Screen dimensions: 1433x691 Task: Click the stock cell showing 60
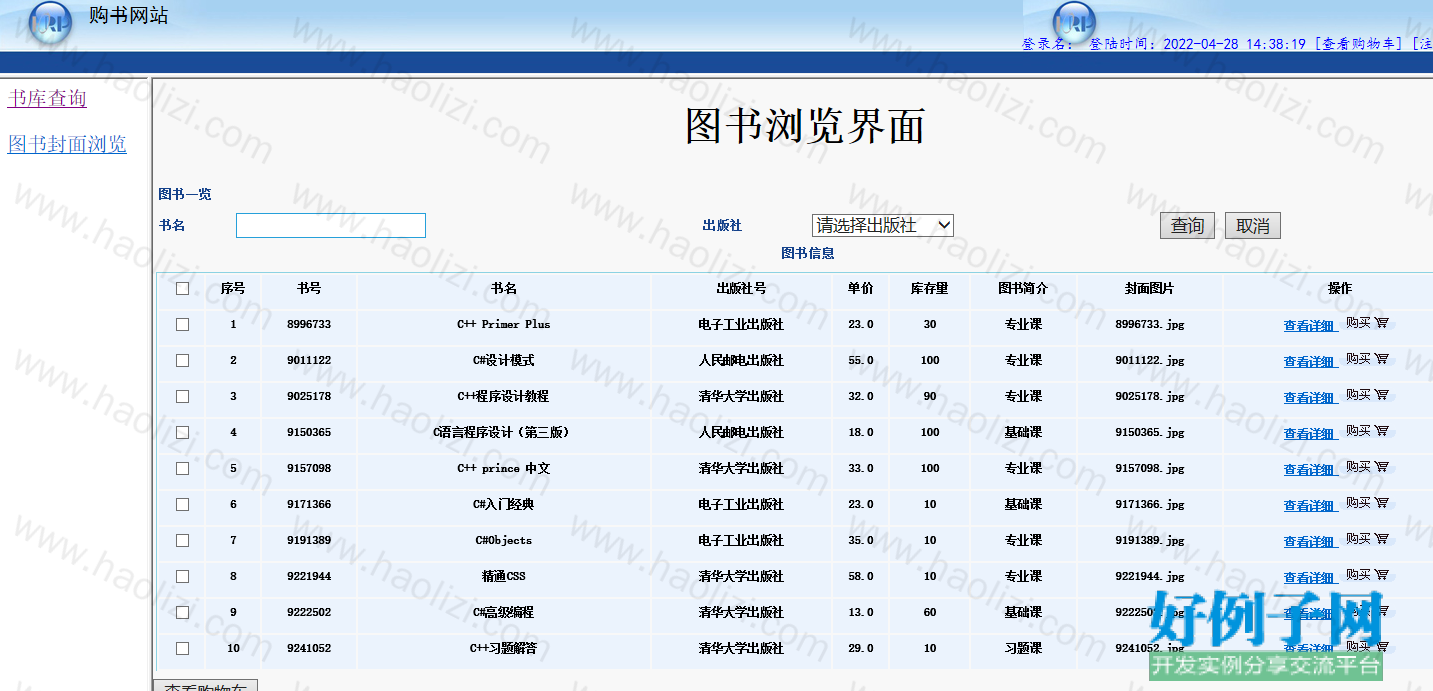930,612
